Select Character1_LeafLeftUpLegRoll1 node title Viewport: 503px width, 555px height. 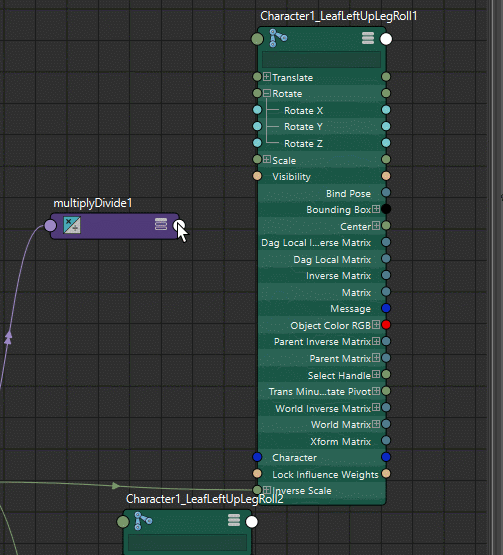(339, 16)
